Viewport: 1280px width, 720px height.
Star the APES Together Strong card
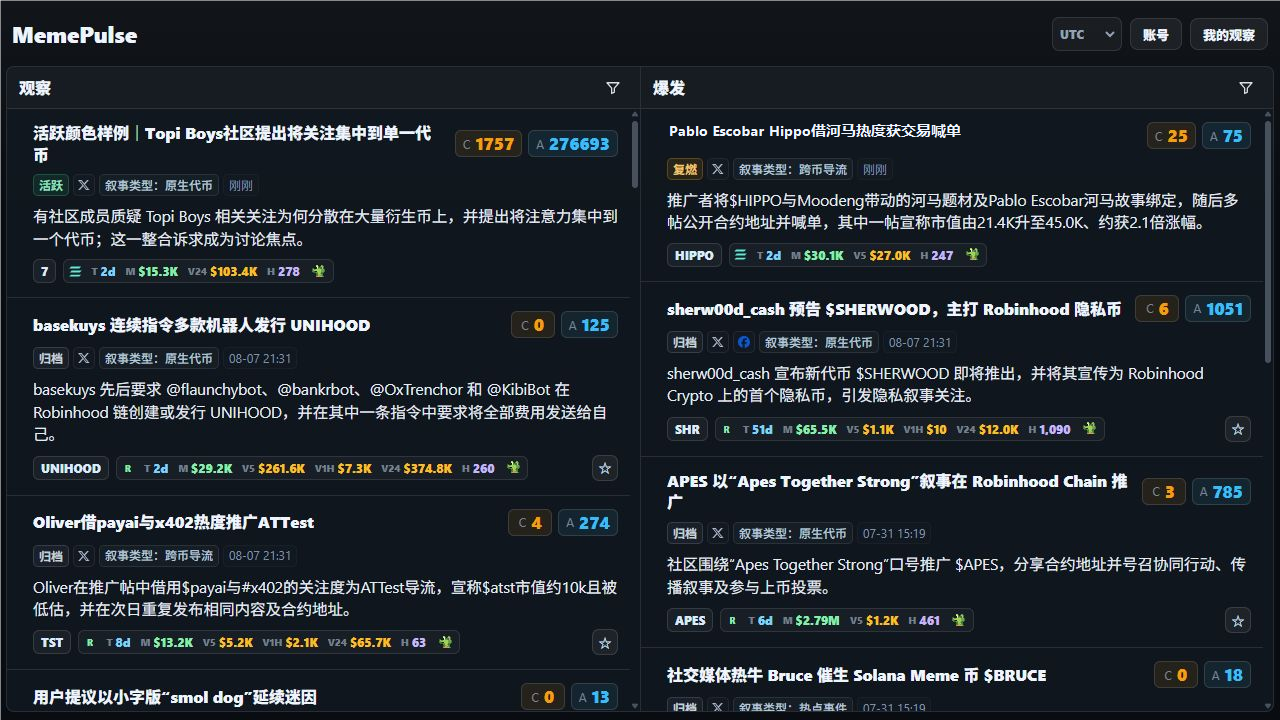1238,620
